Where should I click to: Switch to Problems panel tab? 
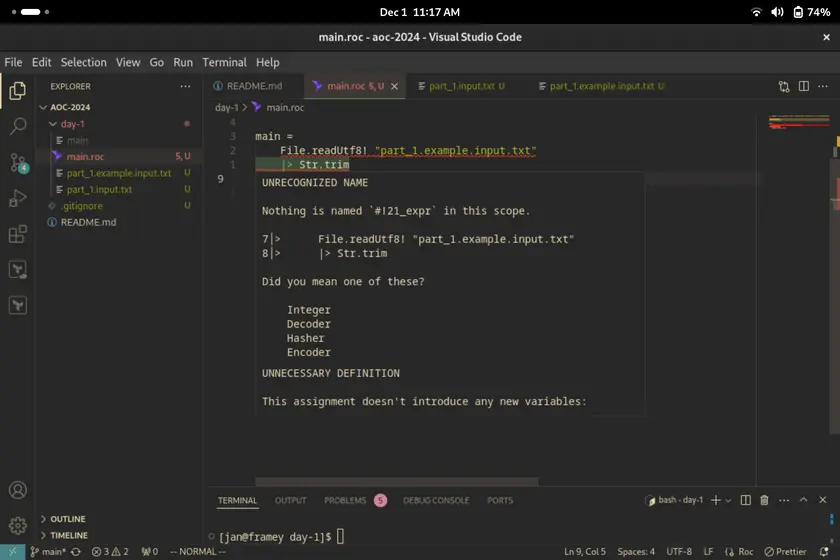pos(355,500)
